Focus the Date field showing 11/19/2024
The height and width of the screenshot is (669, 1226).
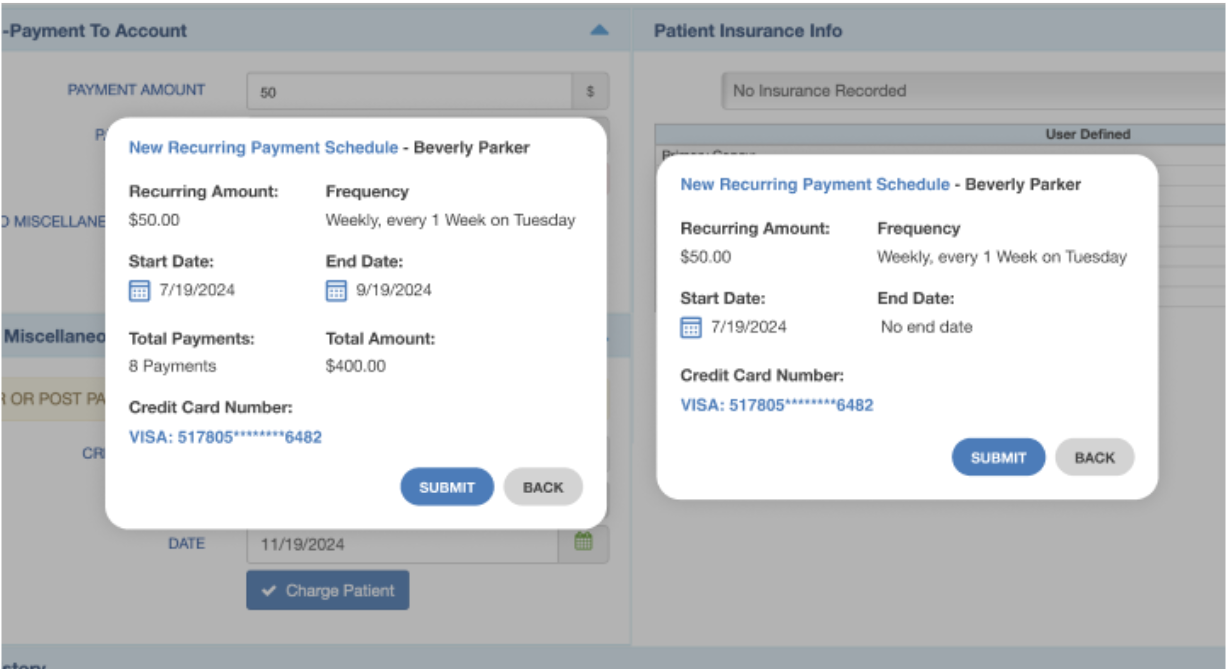(x=402, y=545)
